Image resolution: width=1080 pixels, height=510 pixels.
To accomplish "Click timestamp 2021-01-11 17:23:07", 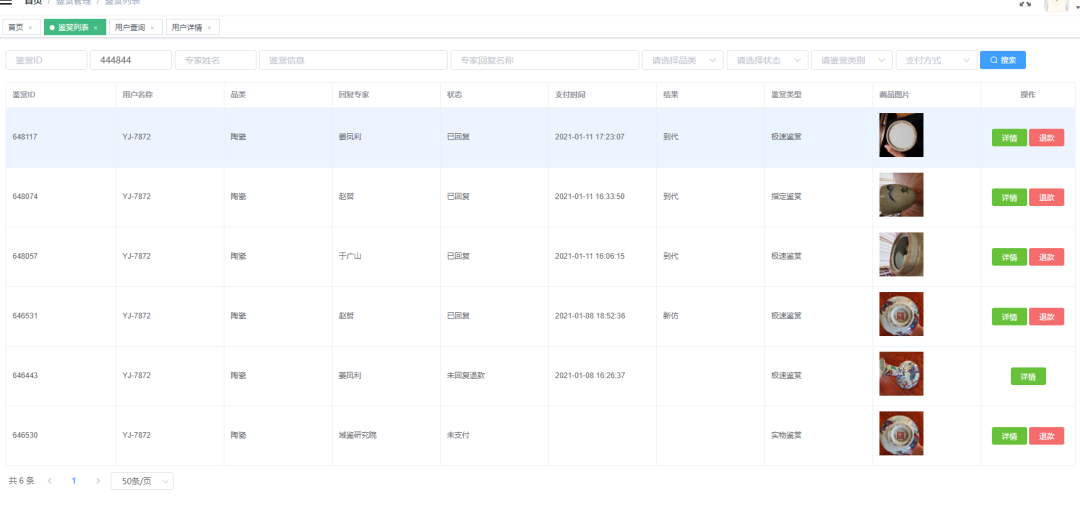I will pos(590,137).
